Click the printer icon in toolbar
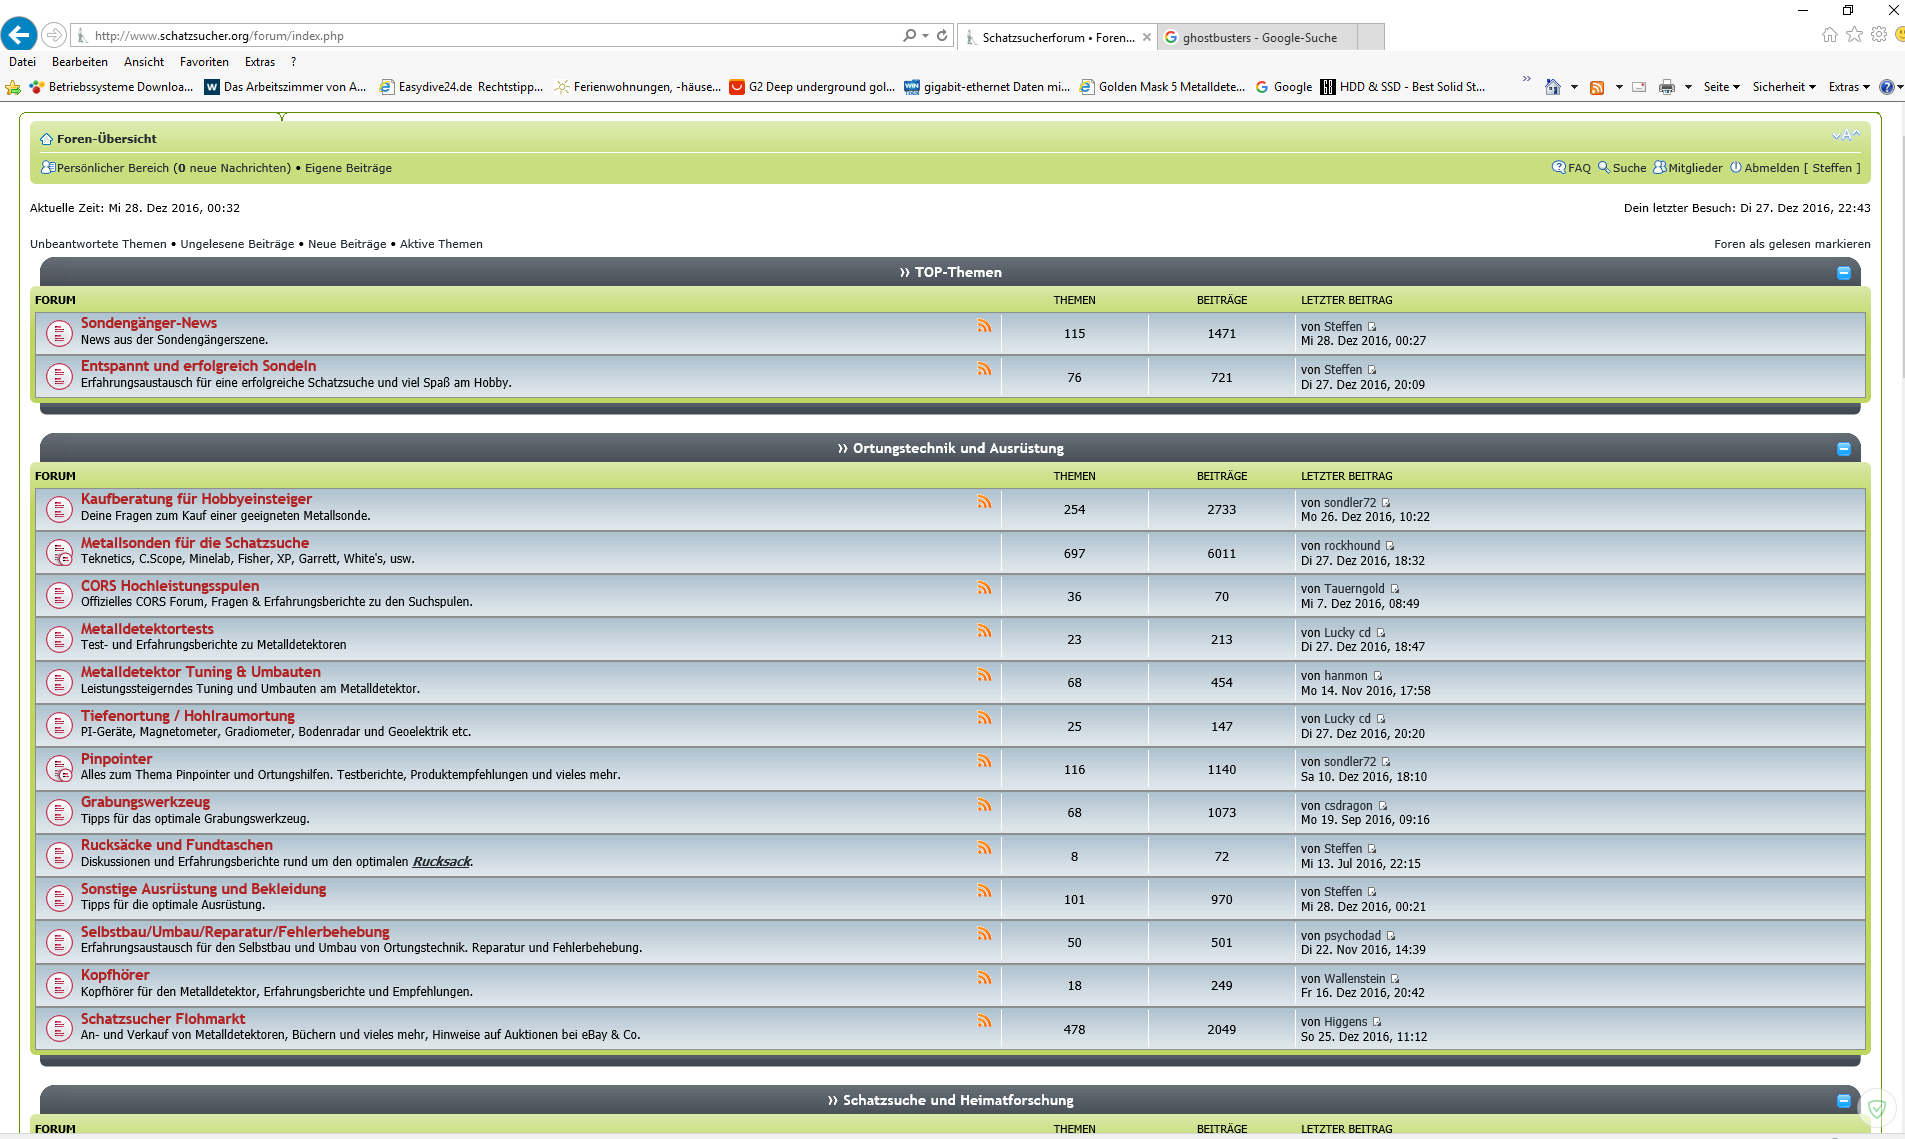Screen dimensions: 1905x1139 pyautogui.click(x=1666, y=87)
